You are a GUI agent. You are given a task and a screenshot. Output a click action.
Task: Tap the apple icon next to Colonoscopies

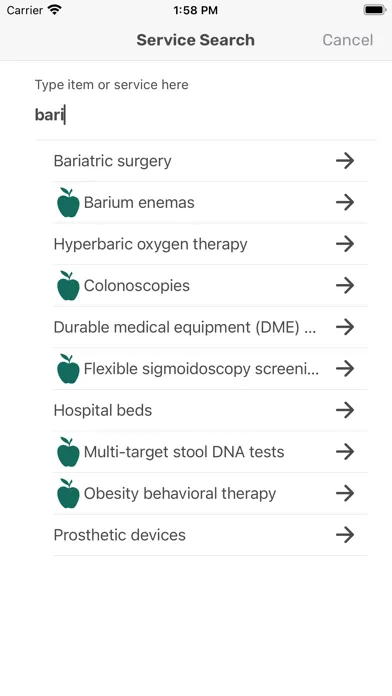tap(68, 285)
